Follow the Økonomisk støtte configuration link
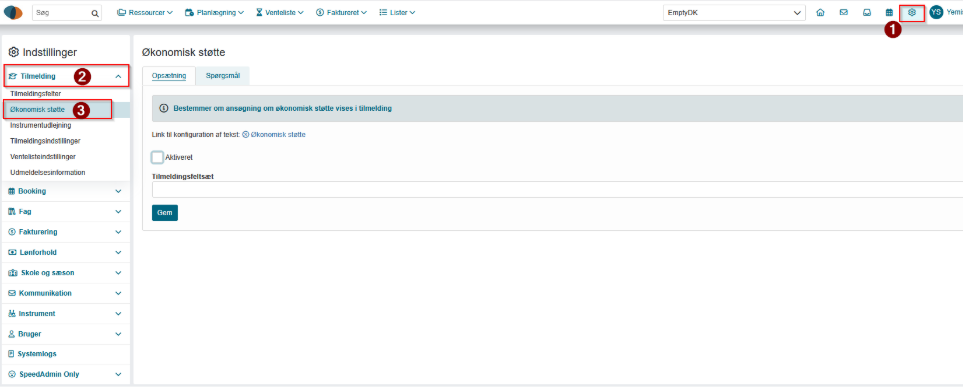The height and width of the screenshot is (387, 963). [274, 134]
